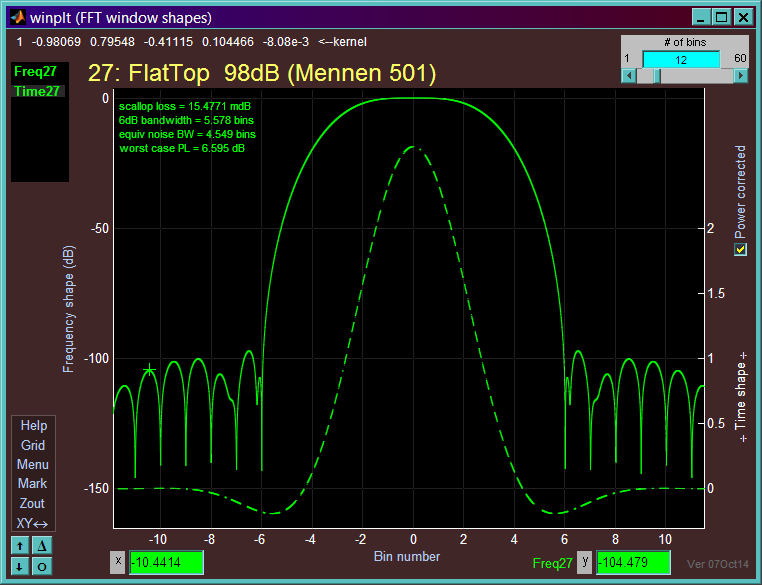Click the green cross cursor marker on trace
Screen dimensions: 762x585
point(149,371)
